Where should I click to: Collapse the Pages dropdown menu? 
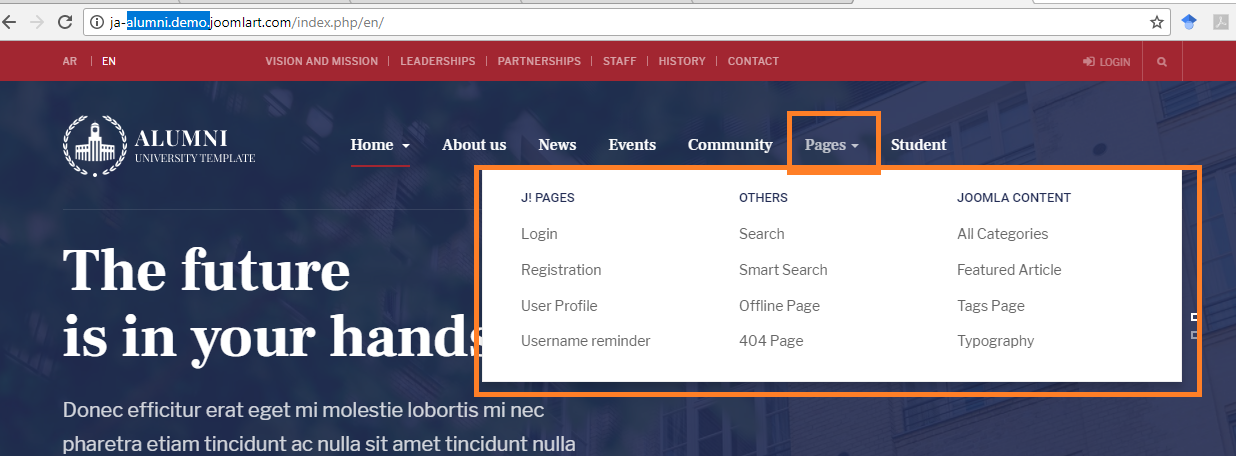[x=832, y=145]
